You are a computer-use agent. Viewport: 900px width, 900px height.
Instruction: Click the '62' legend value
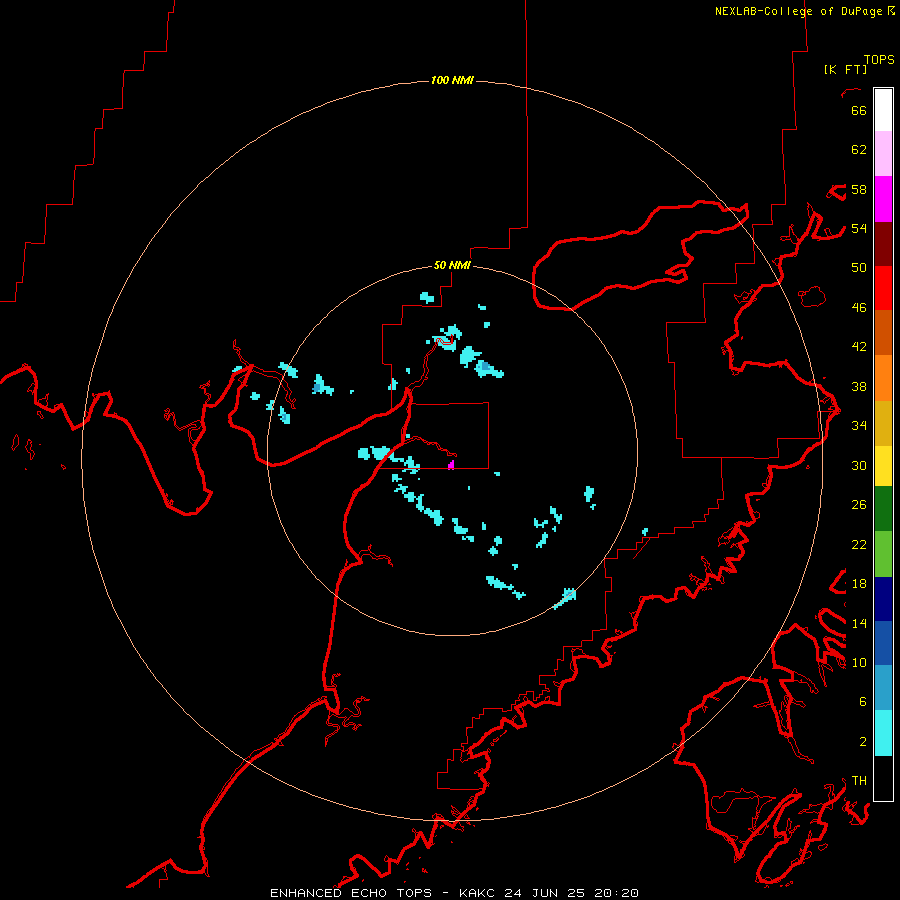tap(859, 150)
